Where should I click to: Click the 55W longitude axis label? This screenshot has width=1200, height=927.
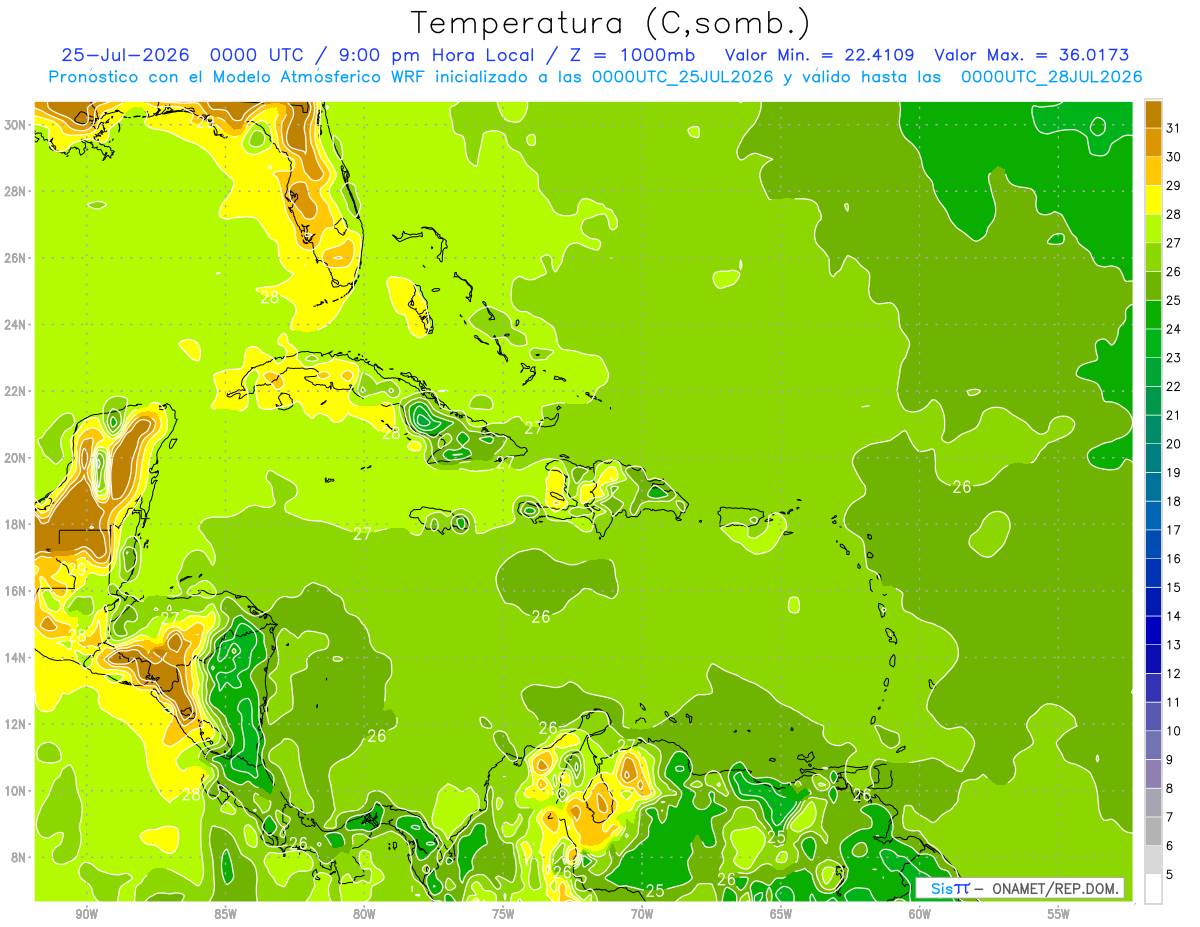tap(1059, 914)
